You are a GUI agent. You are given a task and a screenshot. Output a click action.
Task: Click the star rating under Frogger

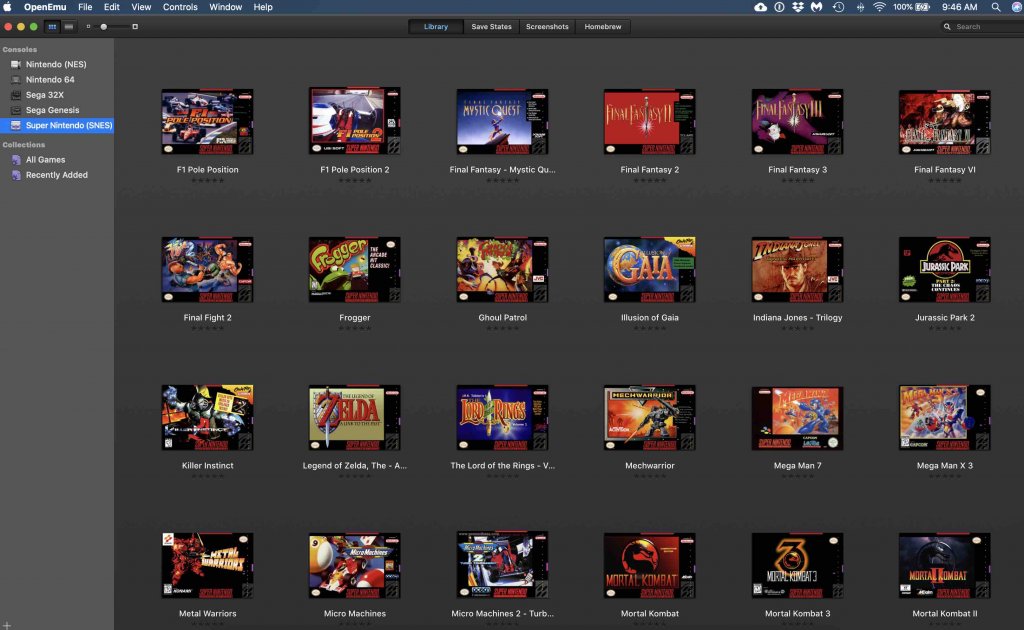click(x=355, y=328)
